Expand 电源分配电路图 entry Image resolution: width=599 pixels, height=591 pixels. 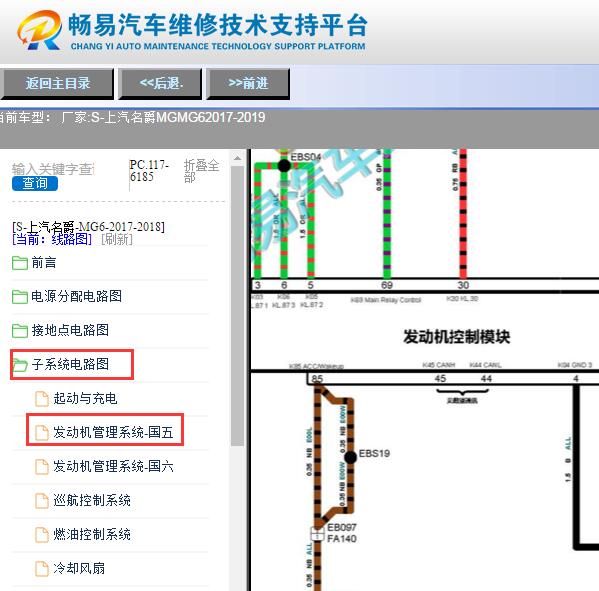click(76, 296)
